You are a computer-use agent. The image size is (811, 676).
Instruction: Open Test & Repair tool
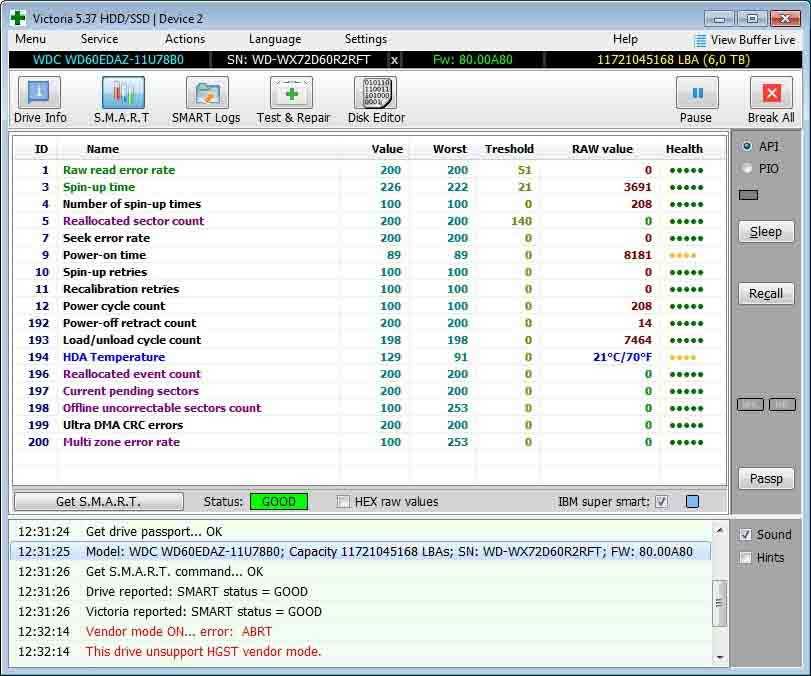coord(293,100)
